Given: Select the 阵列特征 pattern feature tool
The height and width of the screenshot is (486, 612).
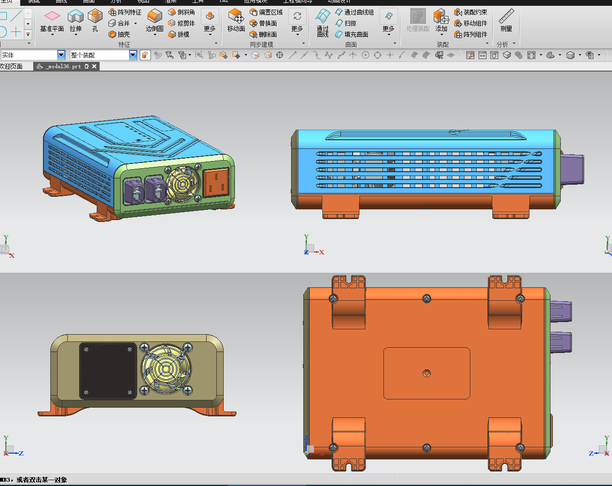Looking at the screenshot, I should pyautogui.click(x=124, y=12).
